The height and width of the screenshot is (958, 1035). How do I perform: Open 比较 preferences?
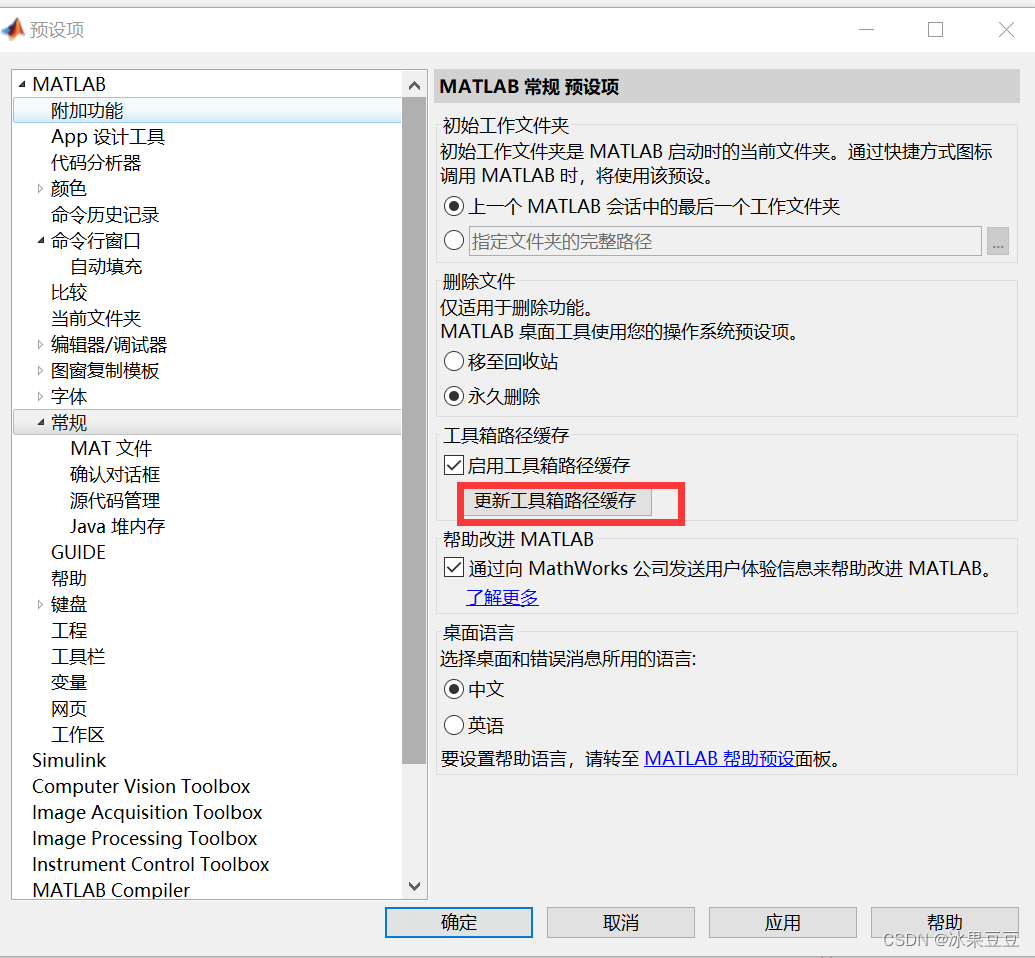point(69,292)
